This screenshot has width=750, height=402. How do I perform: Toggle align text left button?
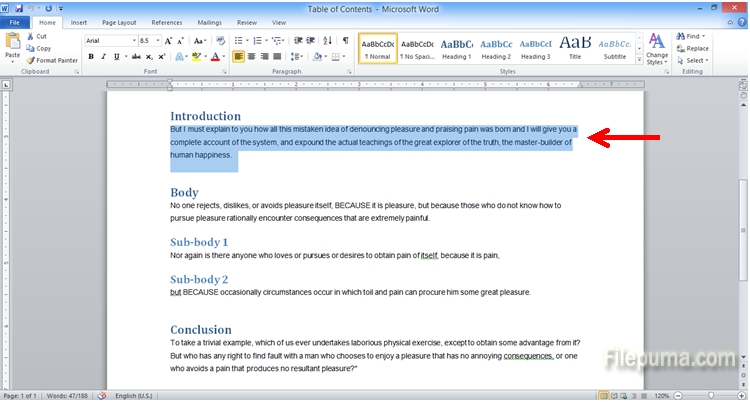pyautogui.click(x=239, y=57)
